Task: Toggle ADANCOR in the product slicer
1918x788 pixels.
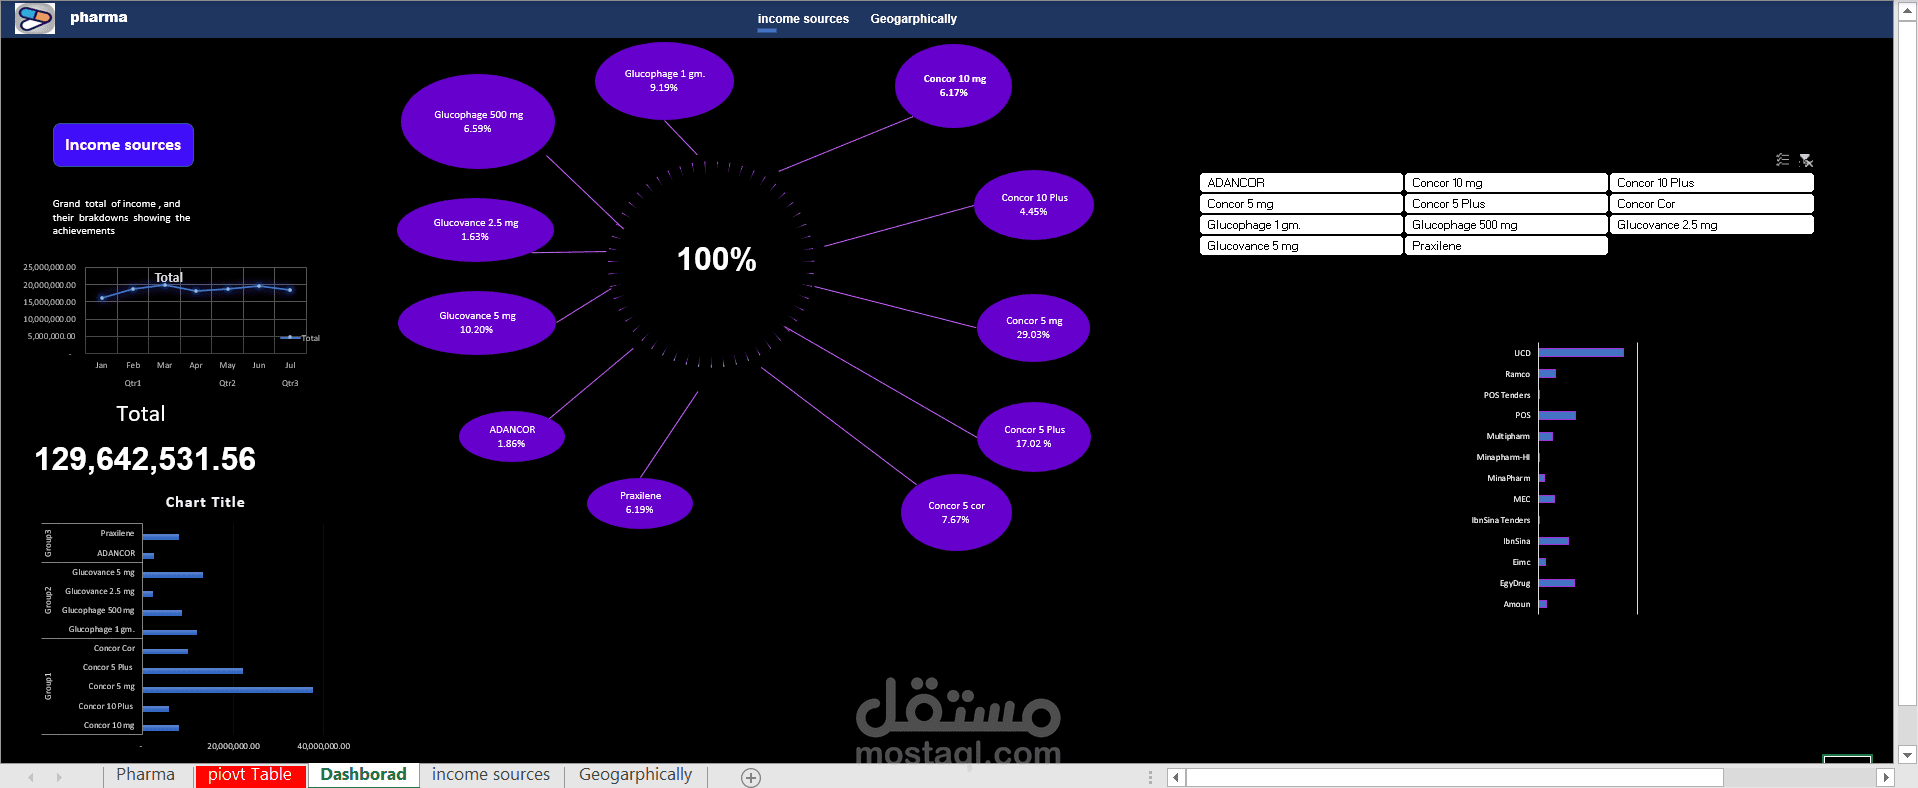Action: click(1301, 183)
